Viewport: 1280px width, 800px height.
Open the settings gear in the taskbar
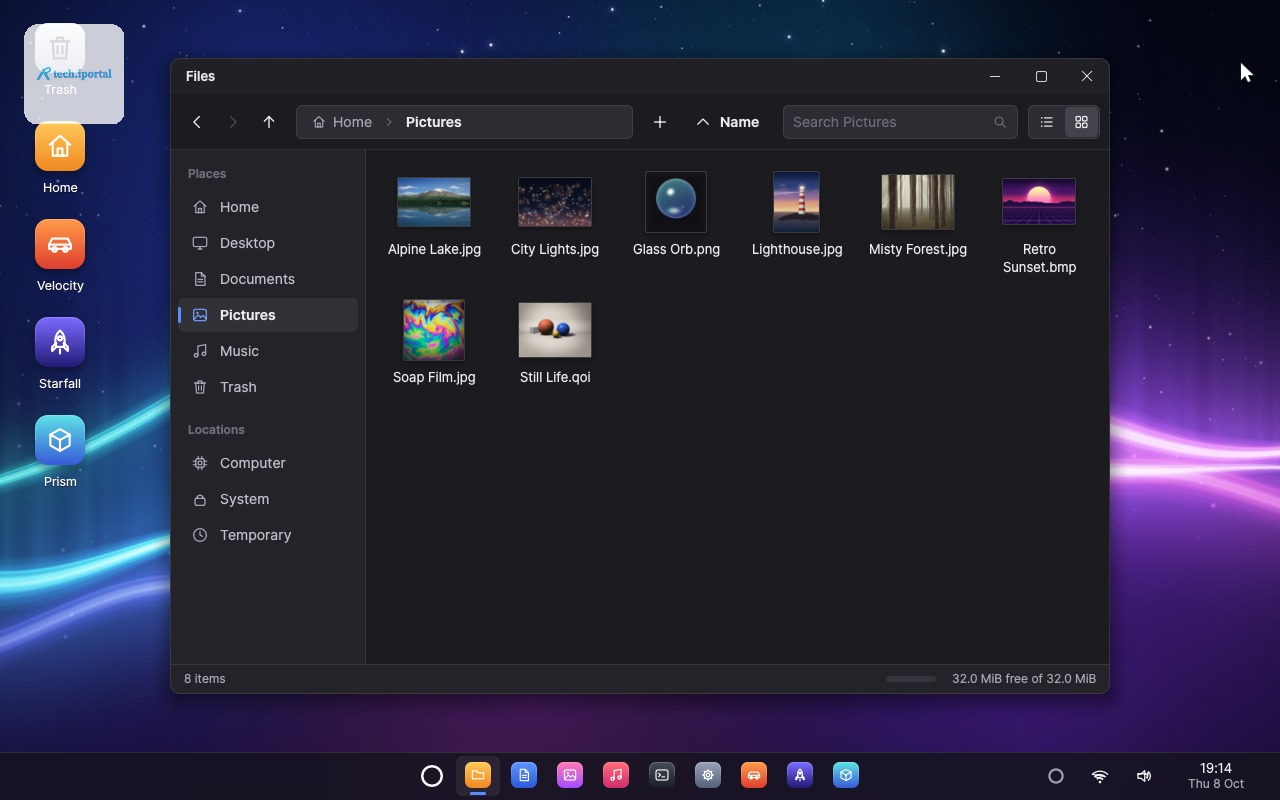(x=708, y=775)
